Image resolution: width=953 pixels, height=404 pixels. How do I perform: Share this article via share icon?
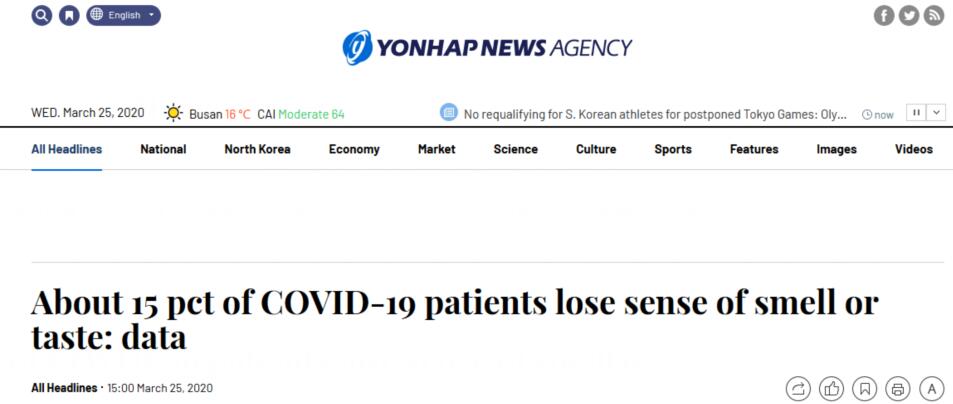coord(798,388)
